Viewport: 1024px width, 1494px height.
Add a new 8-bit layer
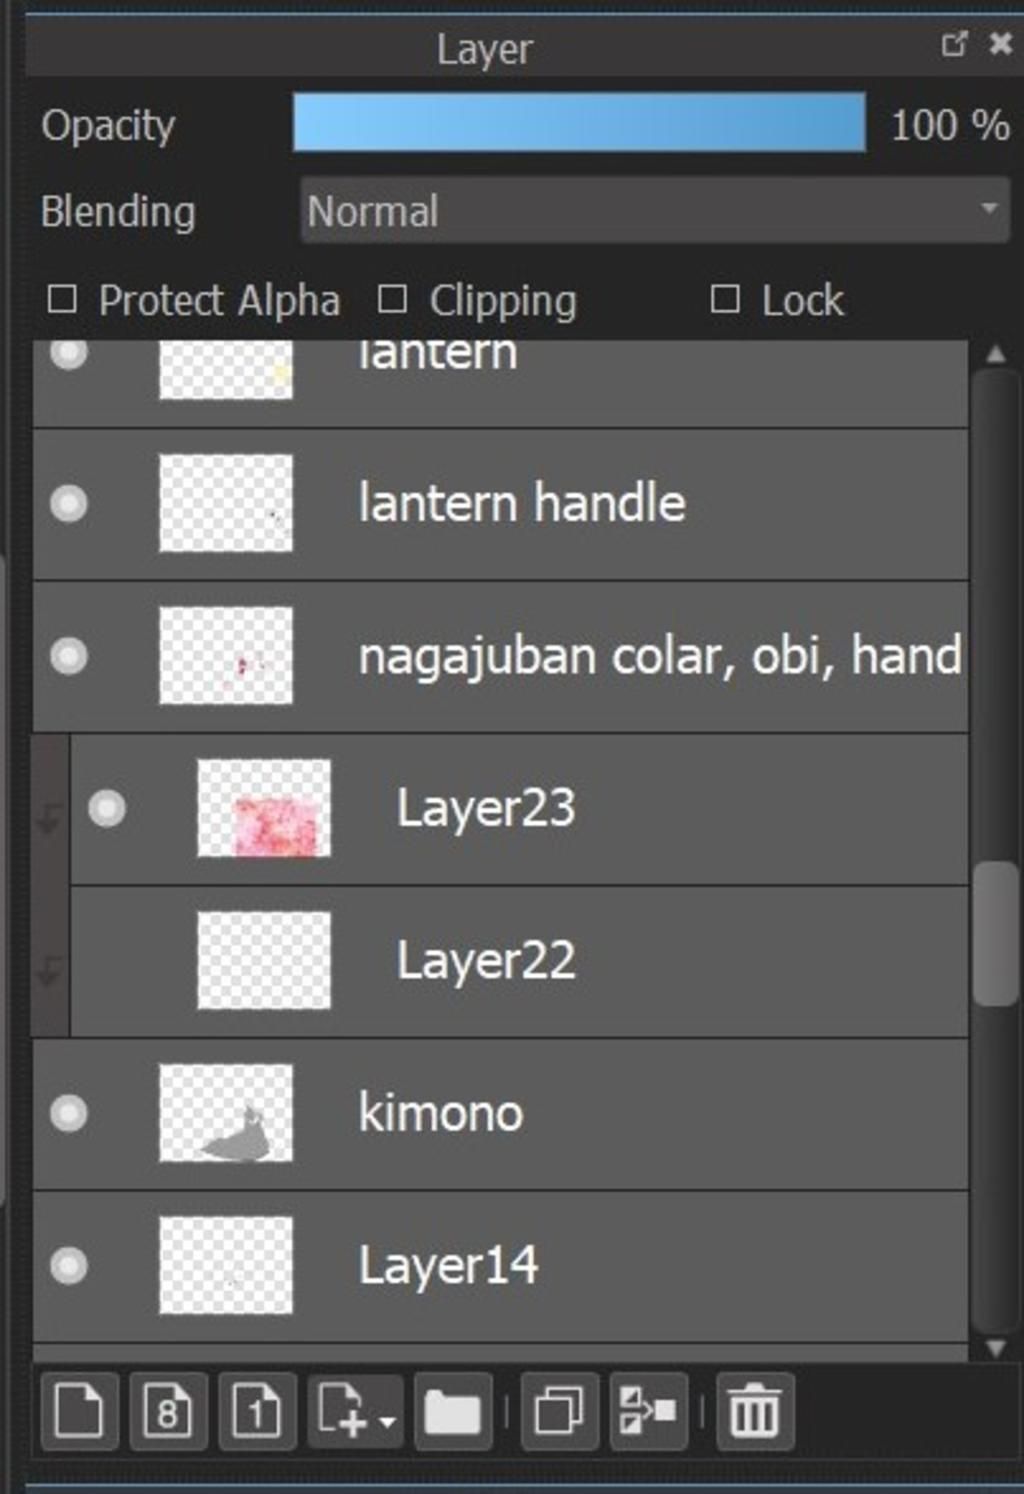tap(168, 1411)
